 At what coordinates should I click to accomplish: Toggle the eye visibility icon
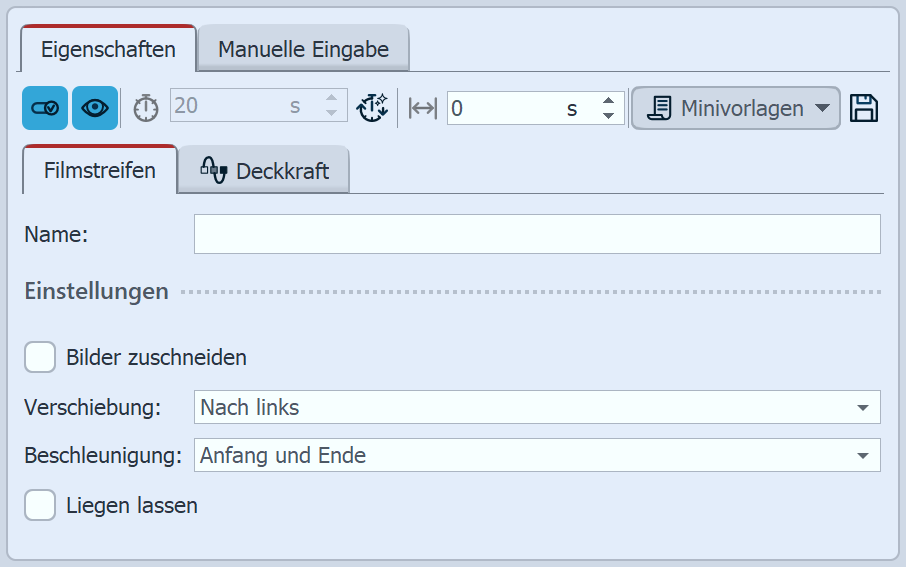click(95, 109)
